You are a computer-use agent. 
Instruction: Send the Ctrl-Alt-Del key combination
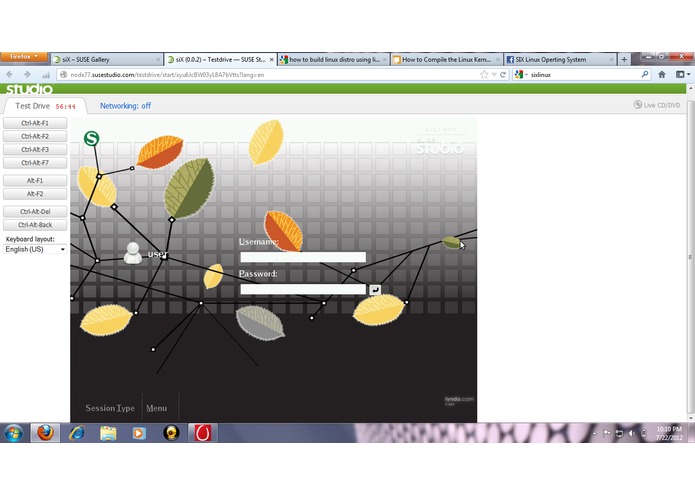point(35,211)
